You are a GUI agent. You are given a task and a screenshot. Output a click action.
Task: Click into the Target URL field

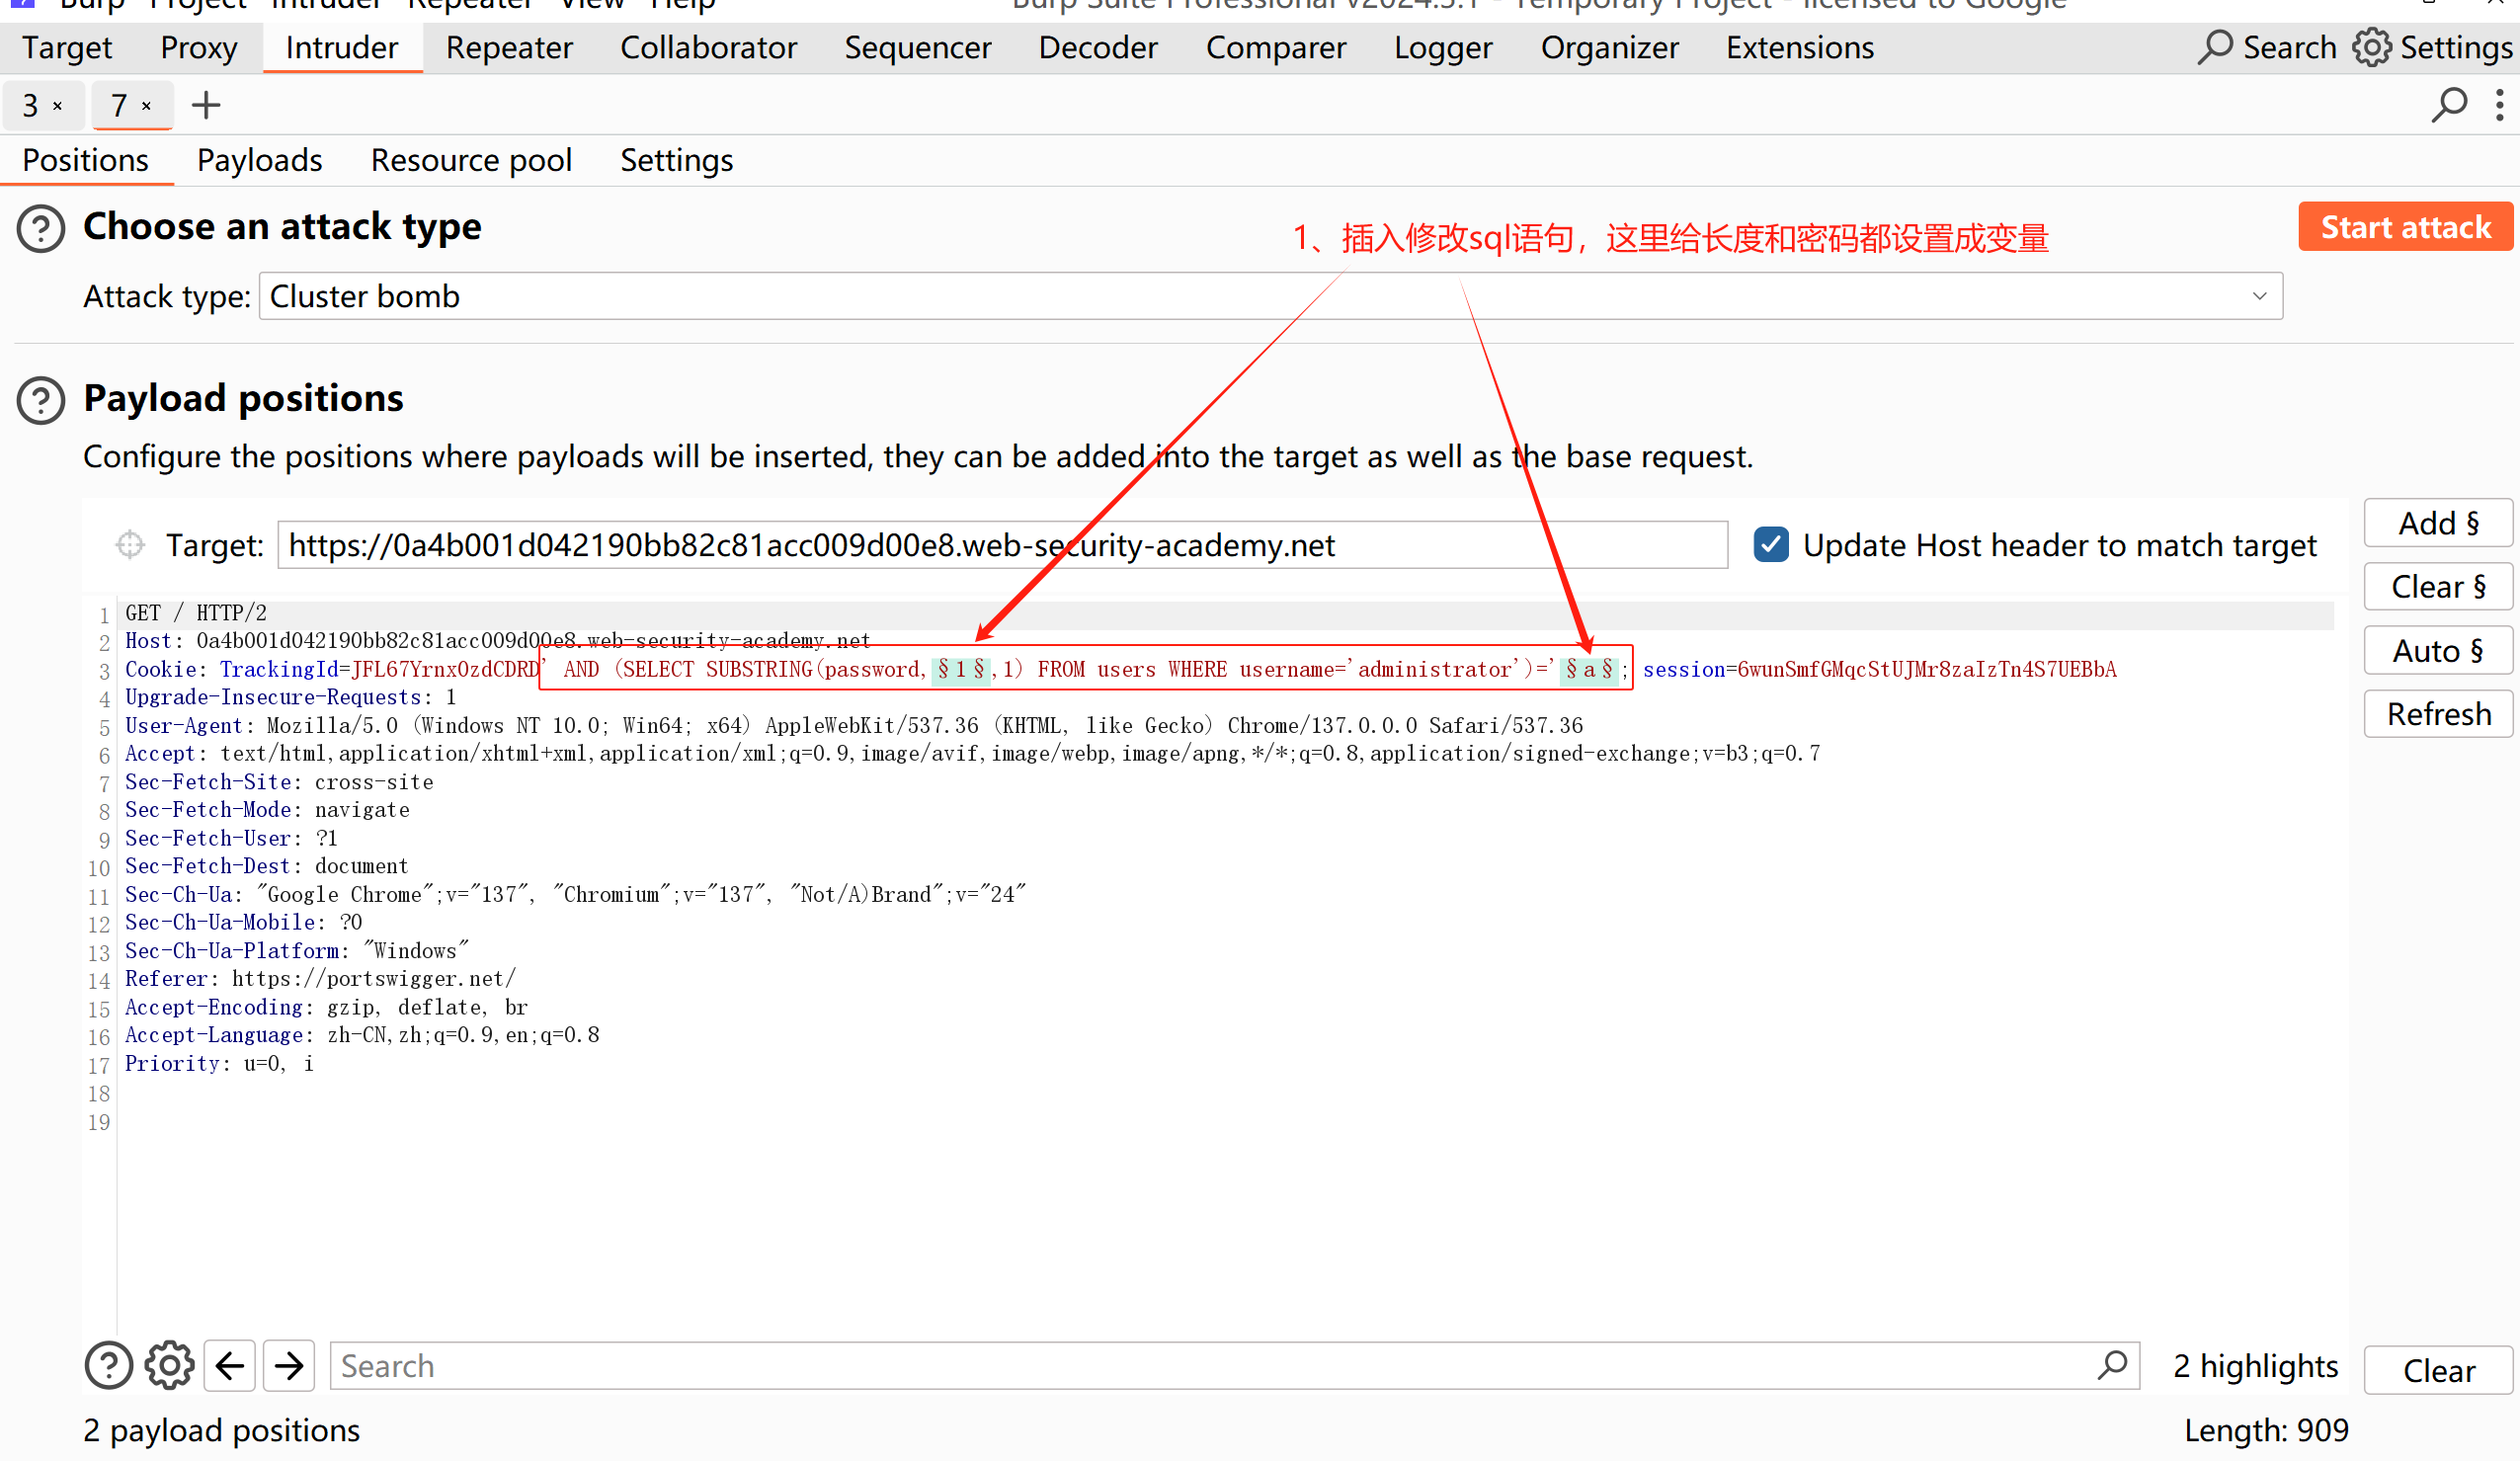coord(1000,545)
